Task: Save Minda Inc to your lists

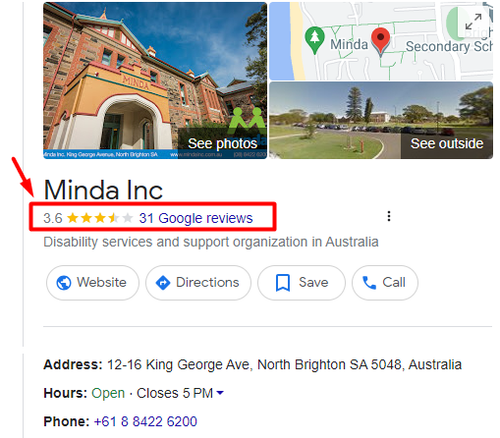Action: tap(301, 283)
